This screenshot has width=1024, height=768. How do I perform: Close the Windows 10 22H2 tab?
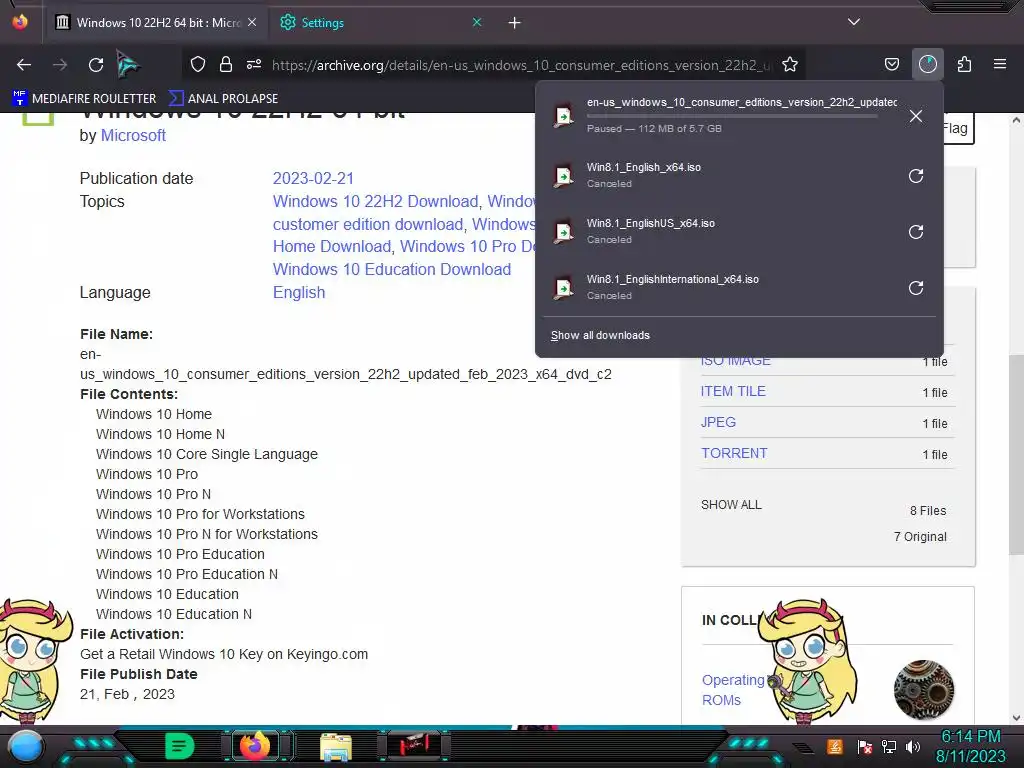(251, 22)
